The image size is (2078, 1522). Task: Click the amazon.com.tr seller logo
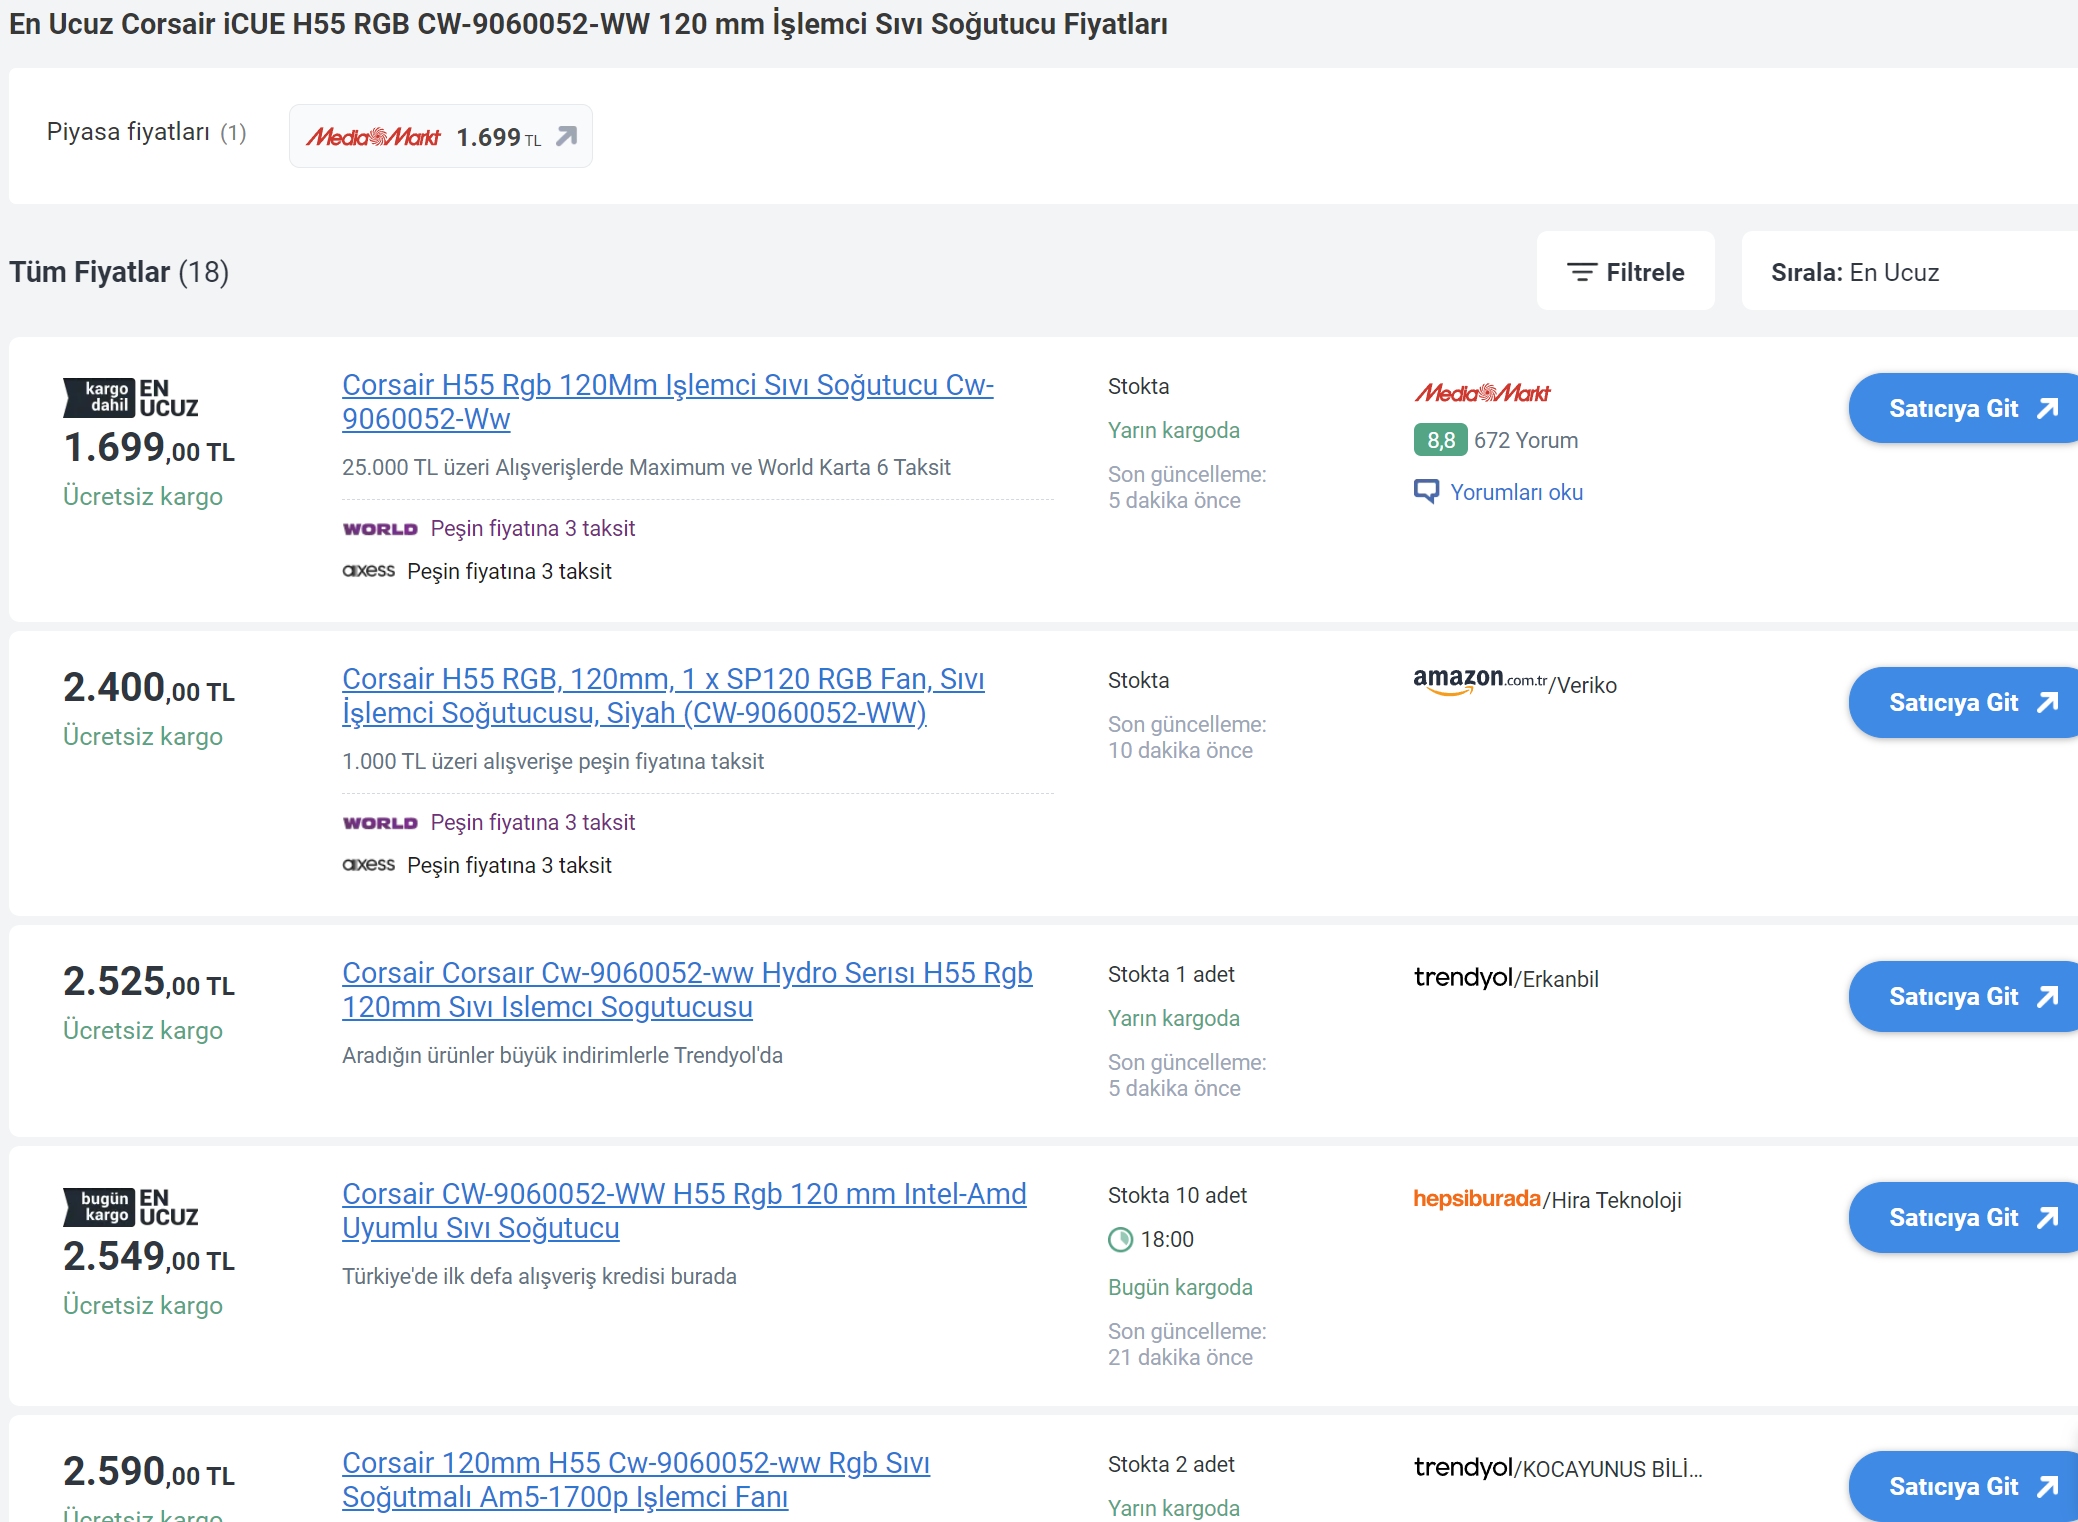point(1479,682)
